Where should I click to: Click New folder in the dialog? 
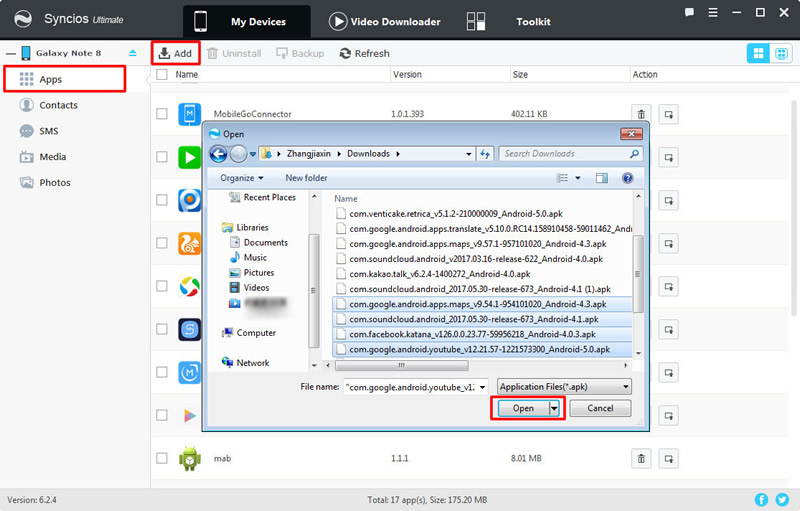306,178
